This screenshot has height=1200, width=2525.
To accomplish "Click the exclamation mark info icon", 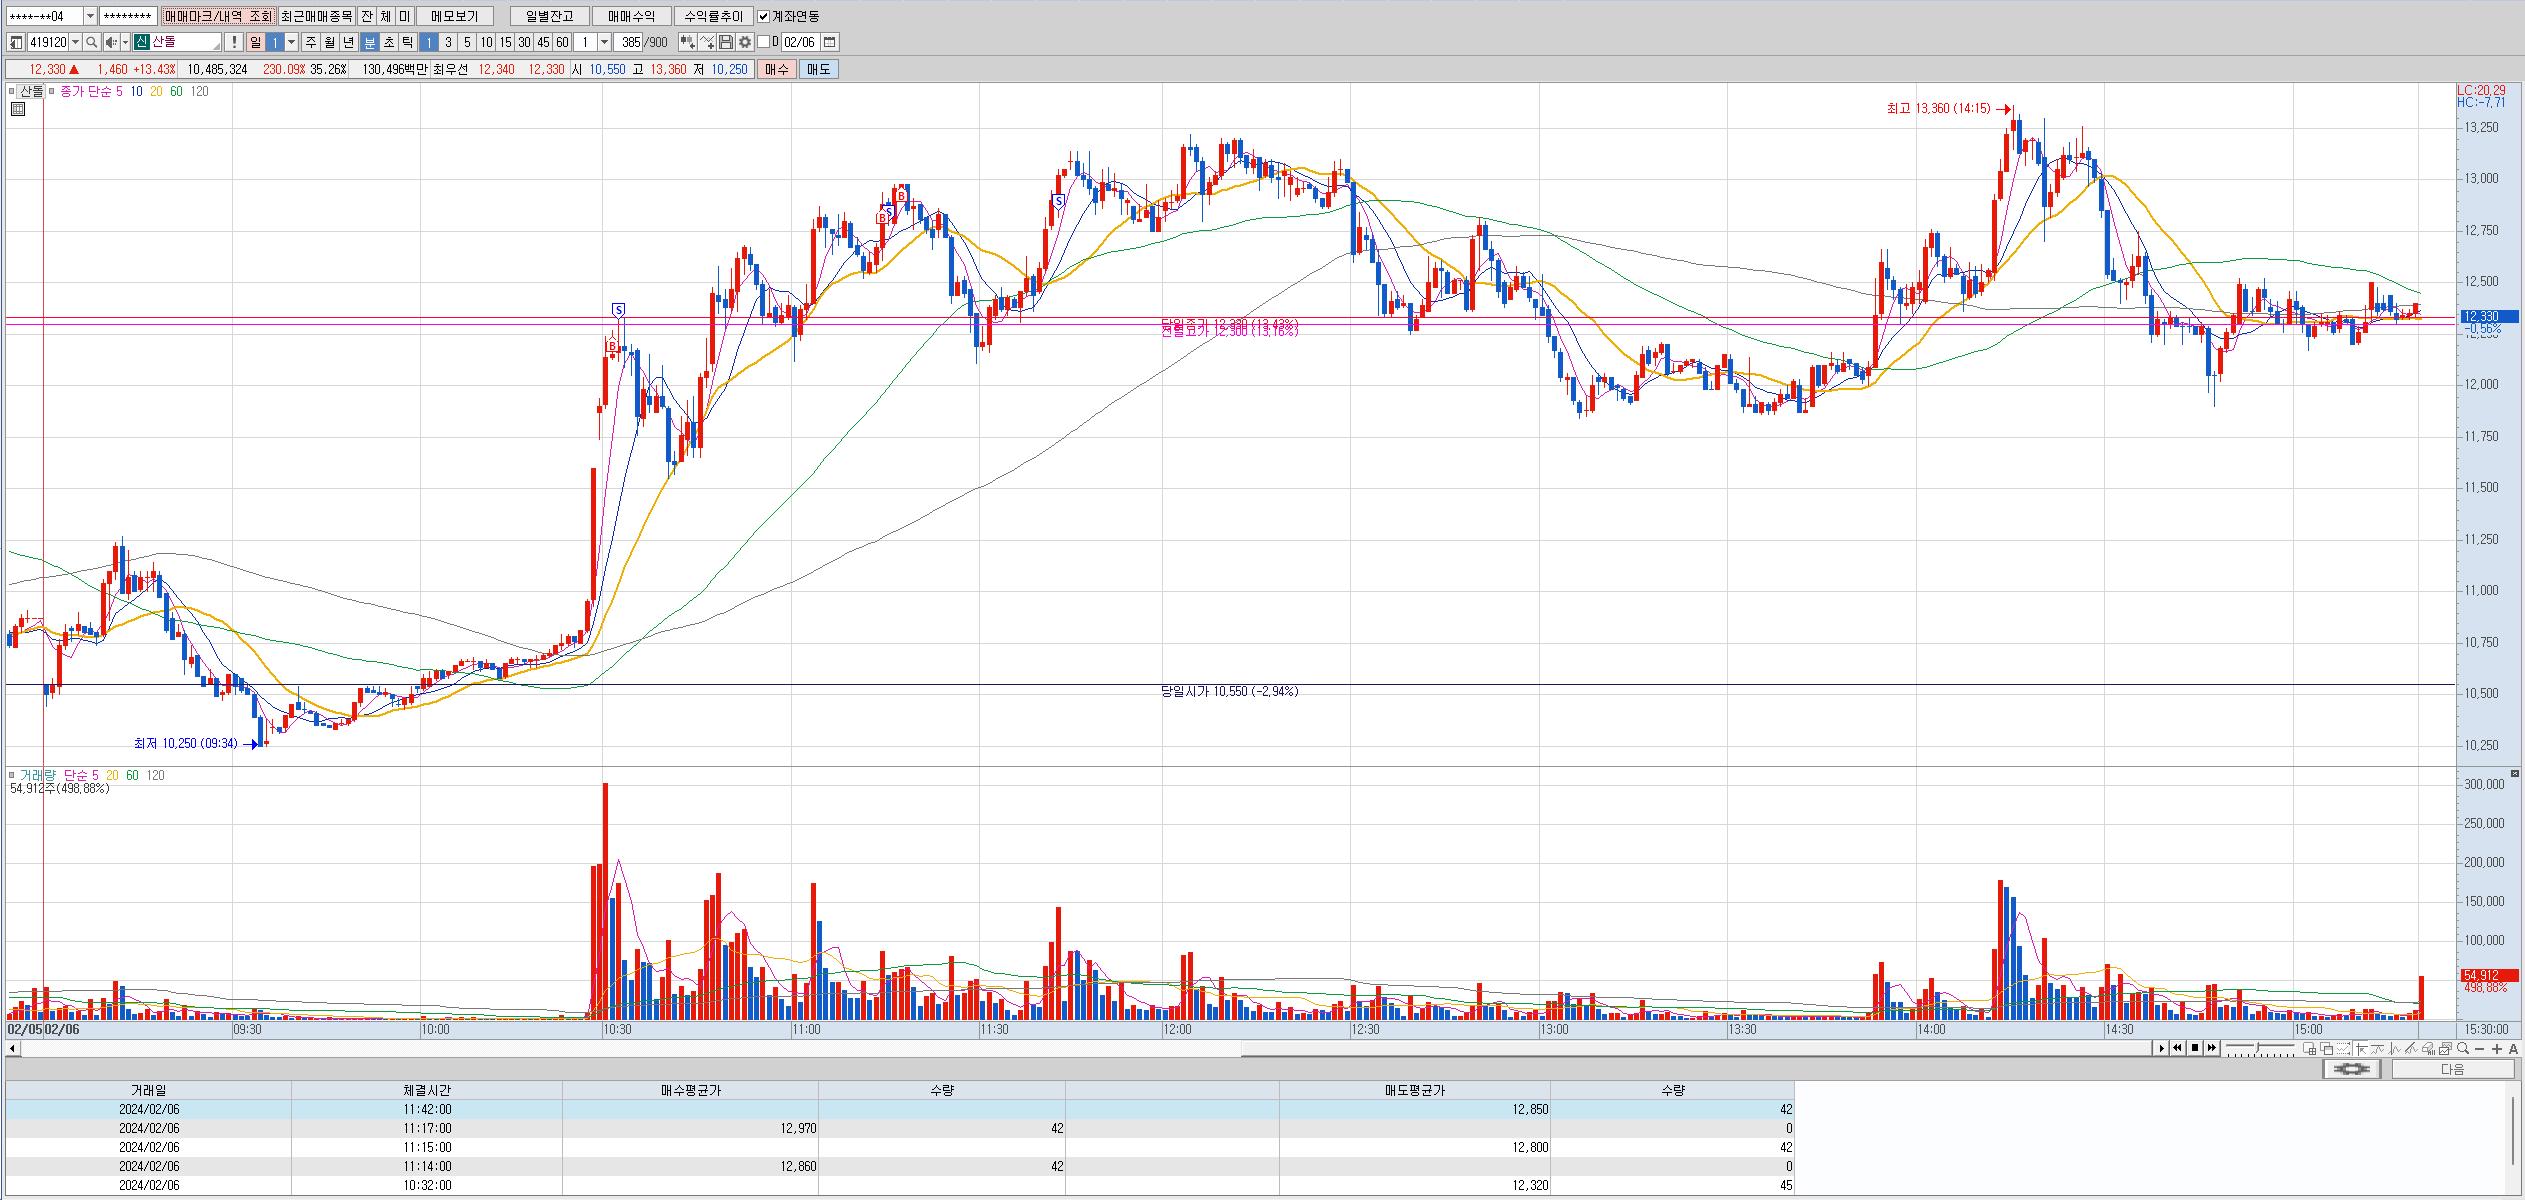I will (233, 42).
